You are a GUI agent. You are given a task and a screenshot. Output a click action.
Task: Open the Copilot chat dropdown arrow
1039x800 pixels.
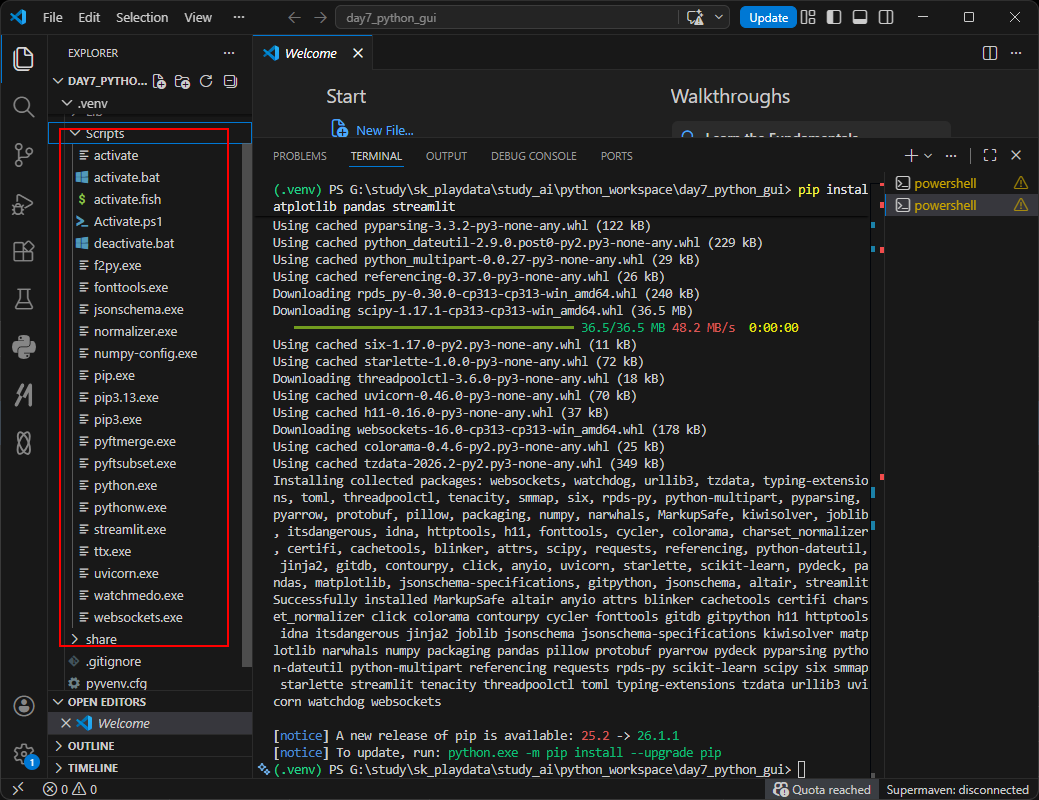tap(718, 17)
